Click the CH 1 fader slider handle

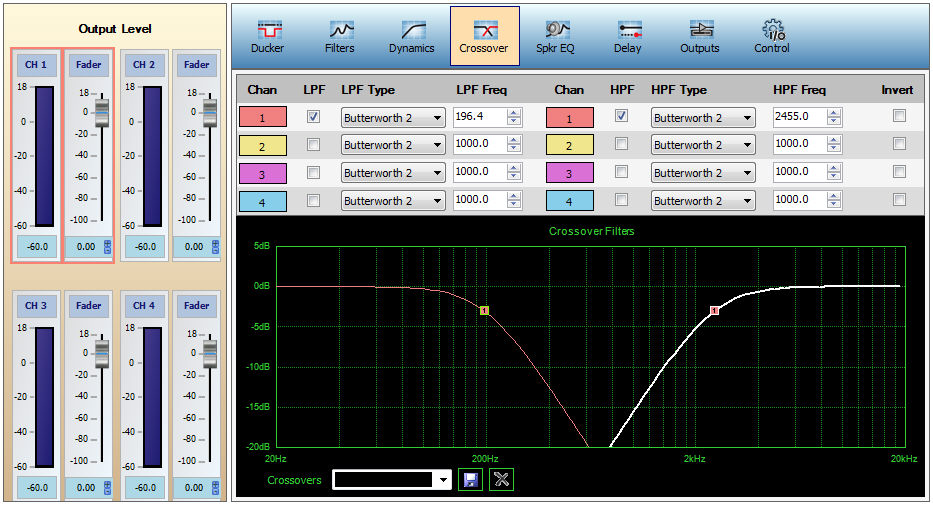pyautogui.click(x=102, y=113)
